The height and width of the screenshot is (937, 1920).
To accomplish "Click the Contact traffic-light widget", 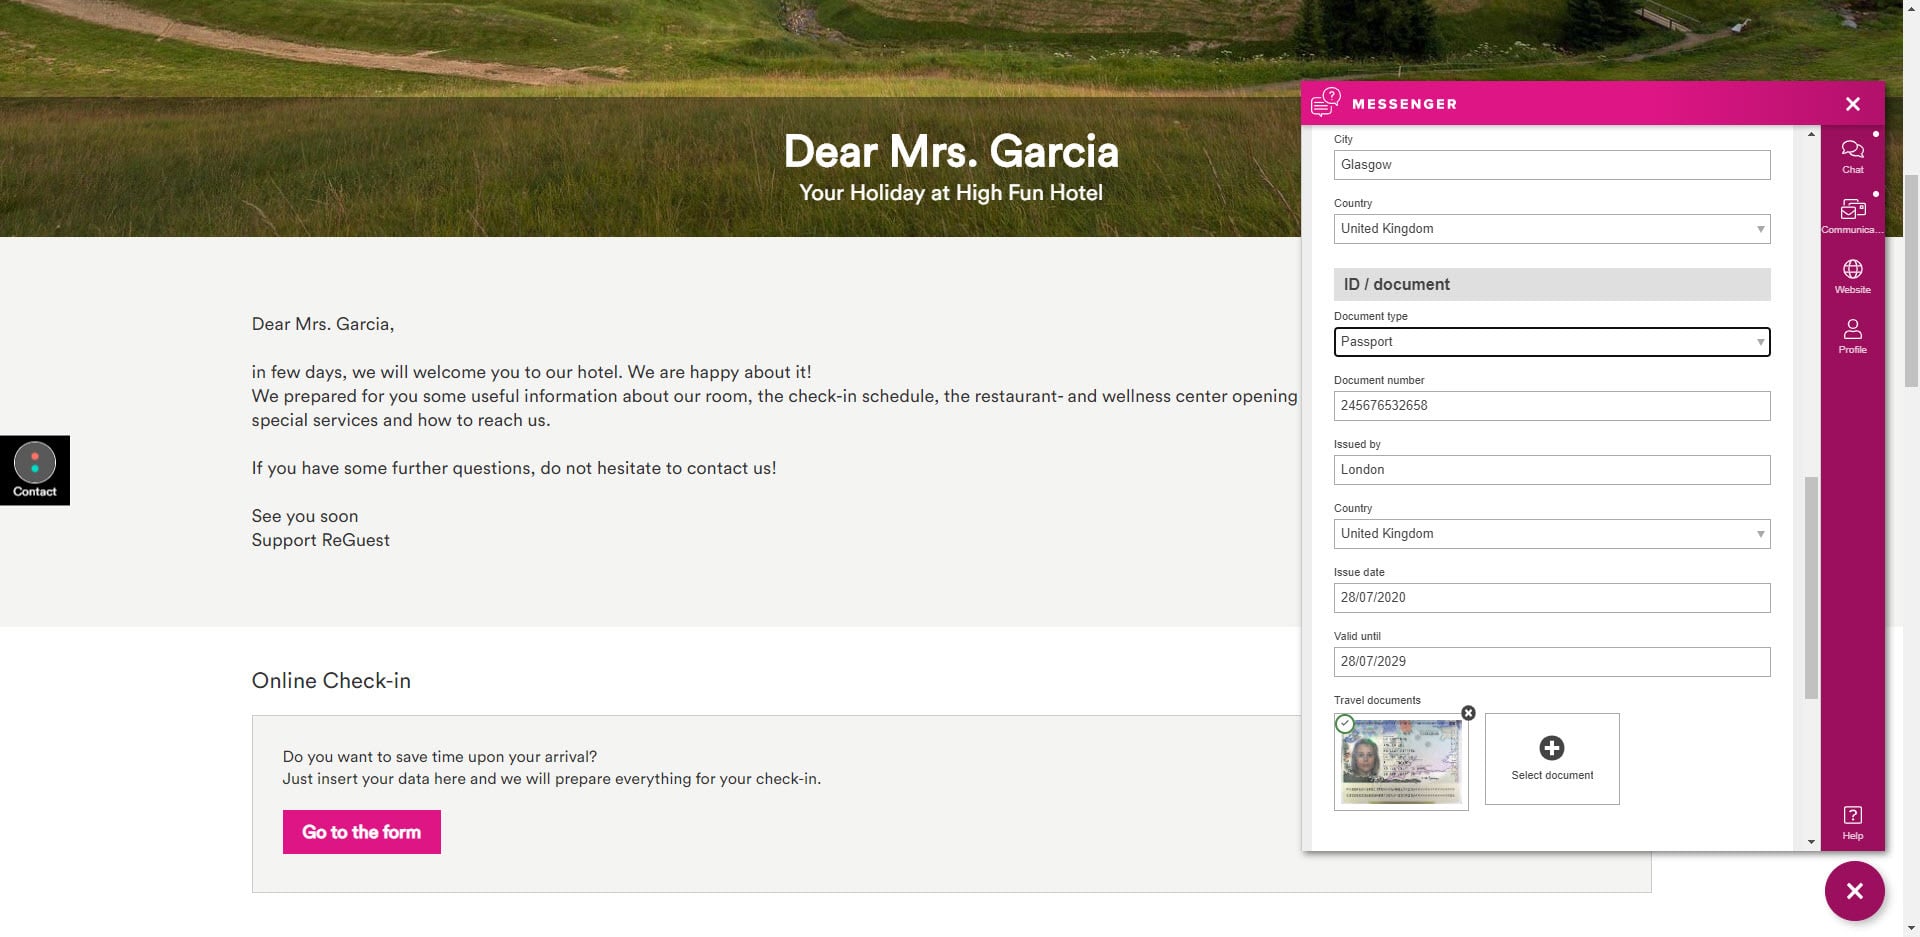I will [35, 470].
